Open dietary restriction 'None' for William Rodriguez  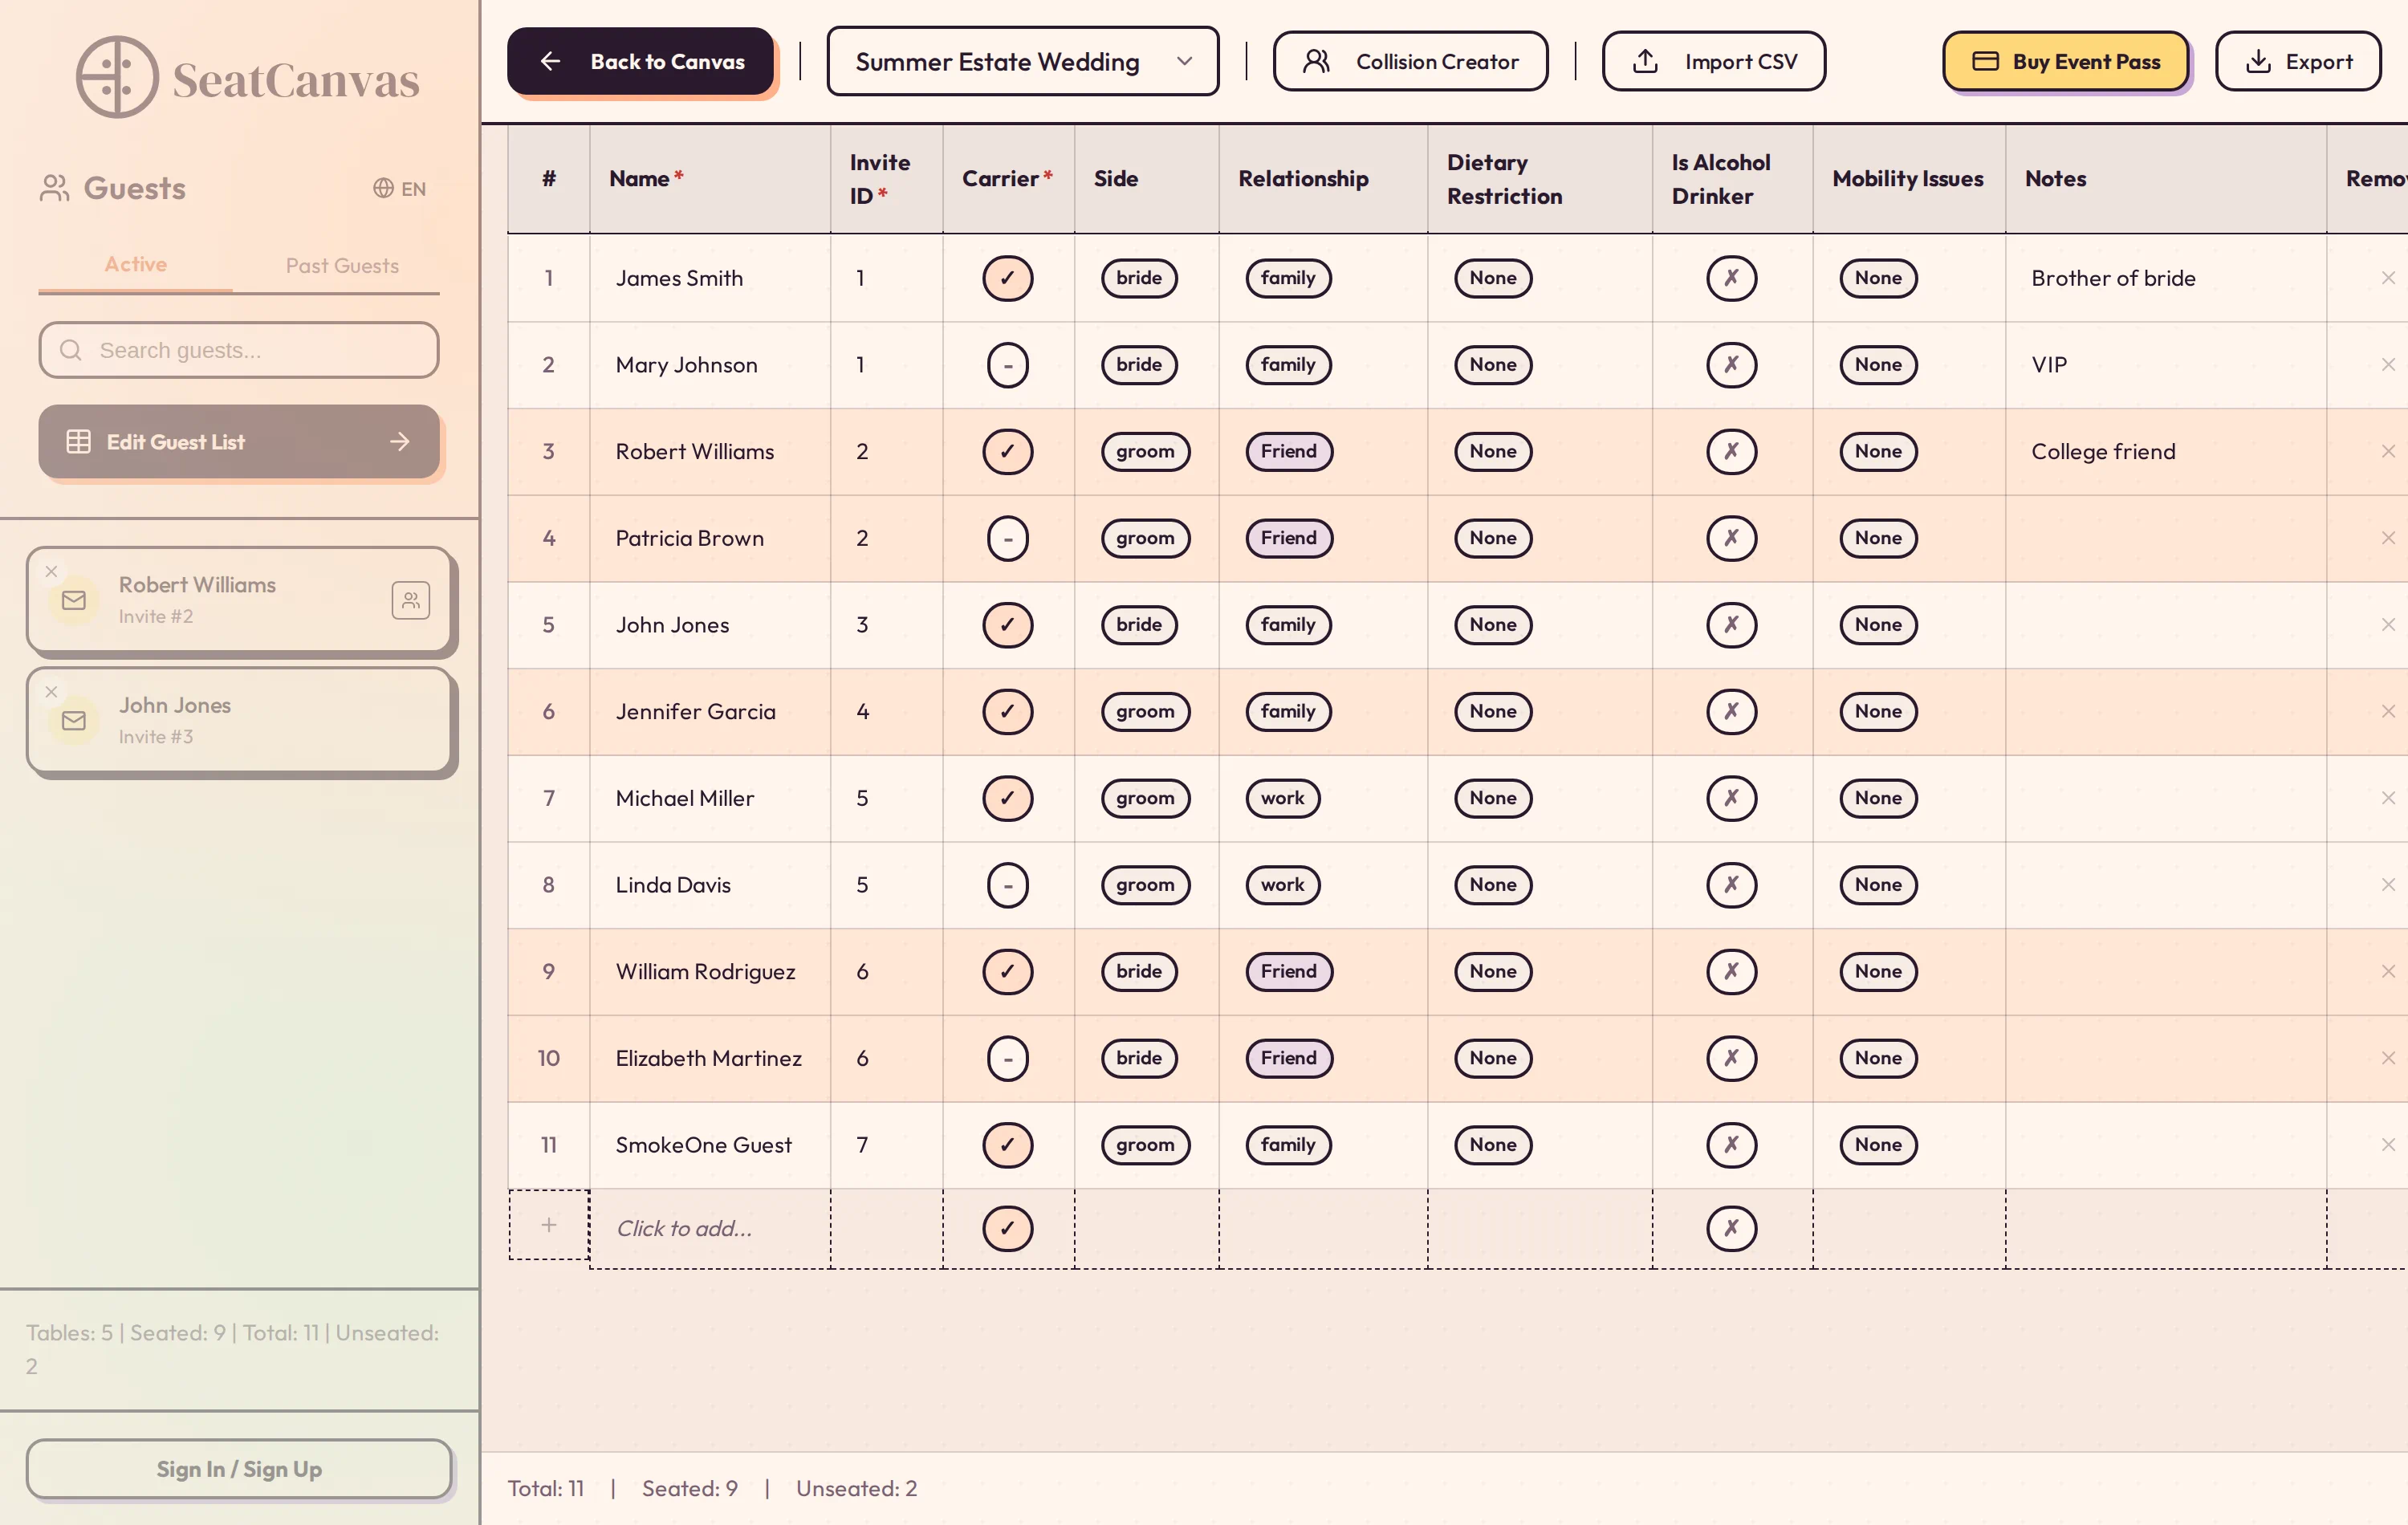[x=1493, y=971]
